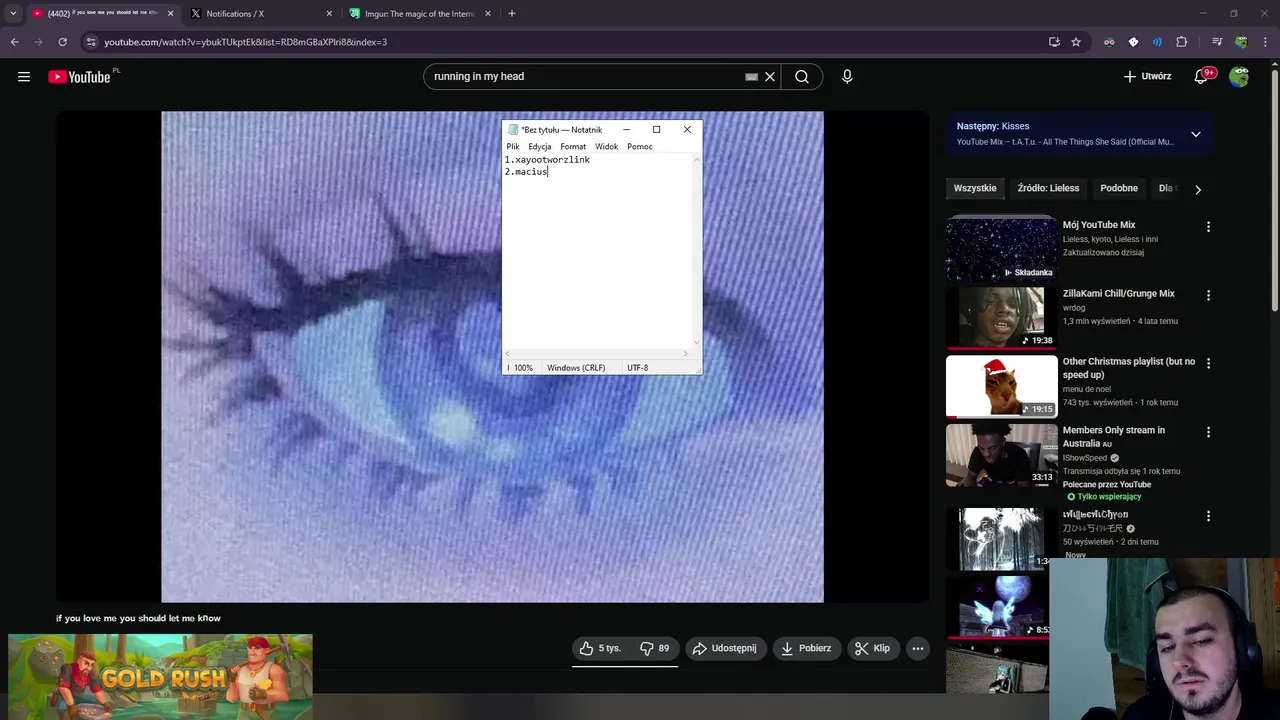The height and width of the screenshot is (720, 1280).
Task: Click UTF-8 in Notatnik status bar
Action: pos(637,368)
